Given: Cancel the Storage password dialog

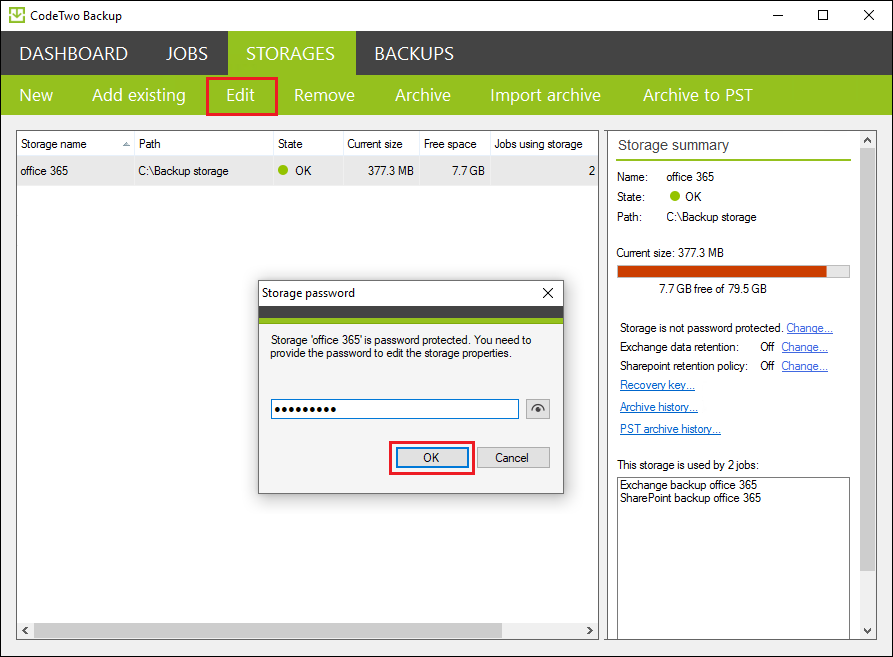Looking at the screenshot, I should tap(513, 458).
